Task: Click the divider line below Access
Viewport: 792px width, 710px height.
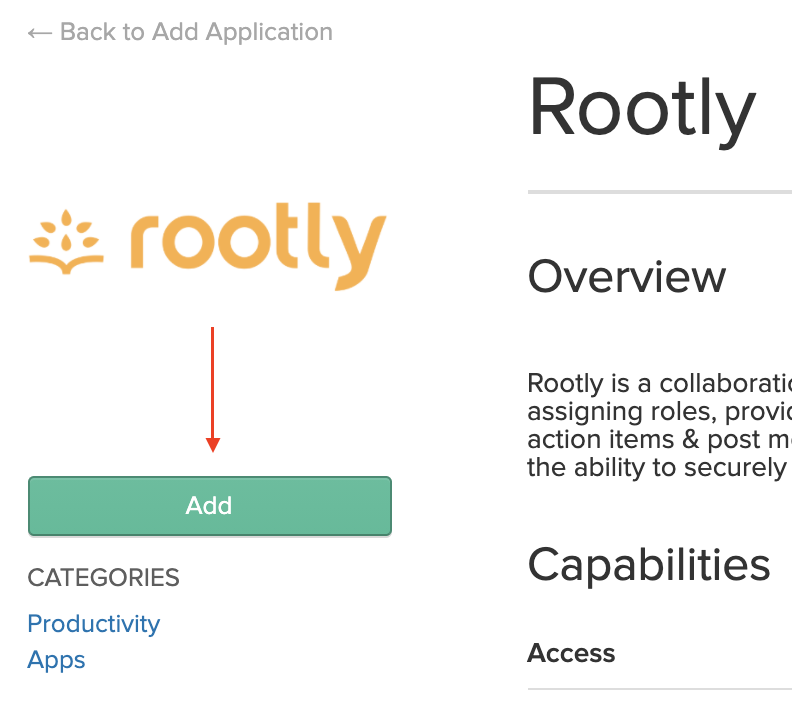Action: pyautogui.click(x=659, y=689)
